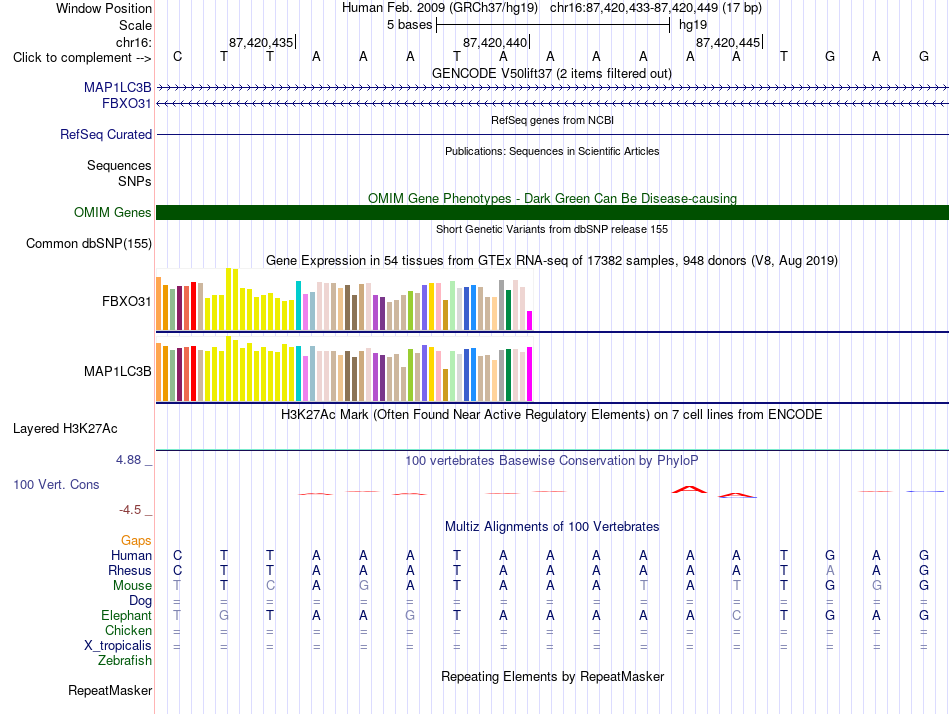950x714 pixels.
Task: Click the RefSeq Curated horizontal gene line
Action: click(553, 135)
